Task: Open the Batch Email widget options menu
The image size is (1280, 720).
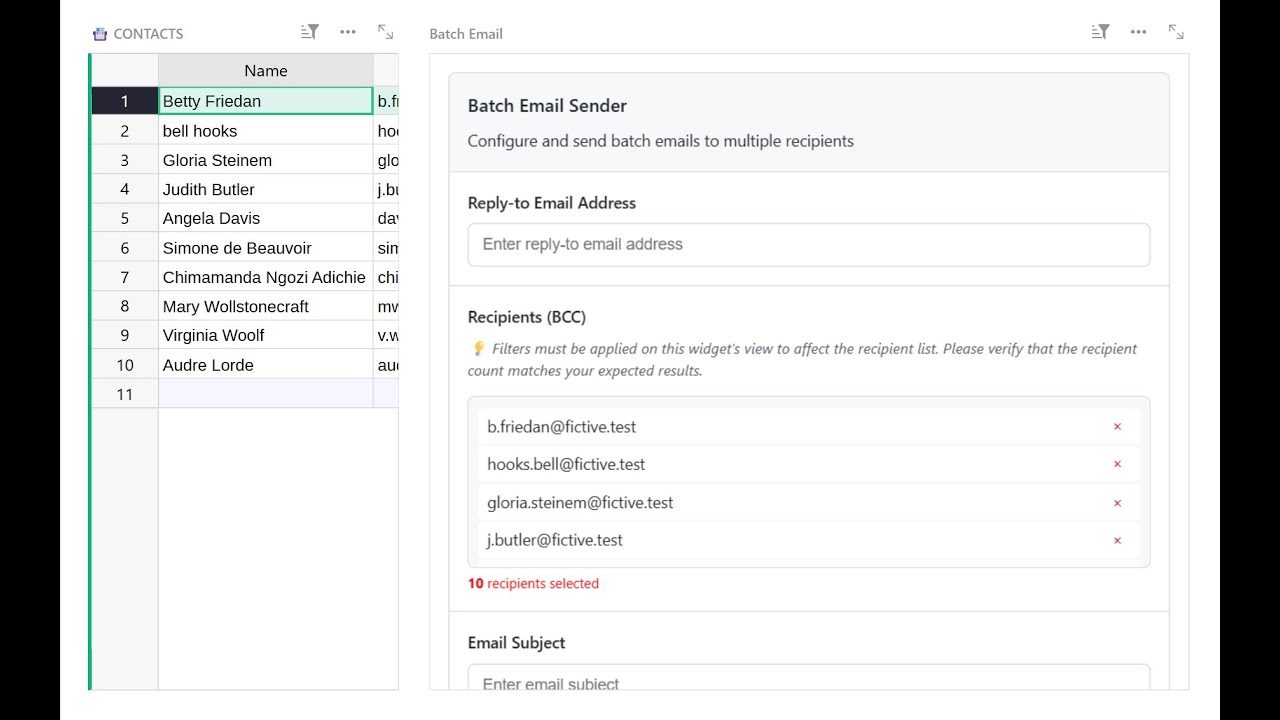Action: 1138,32
